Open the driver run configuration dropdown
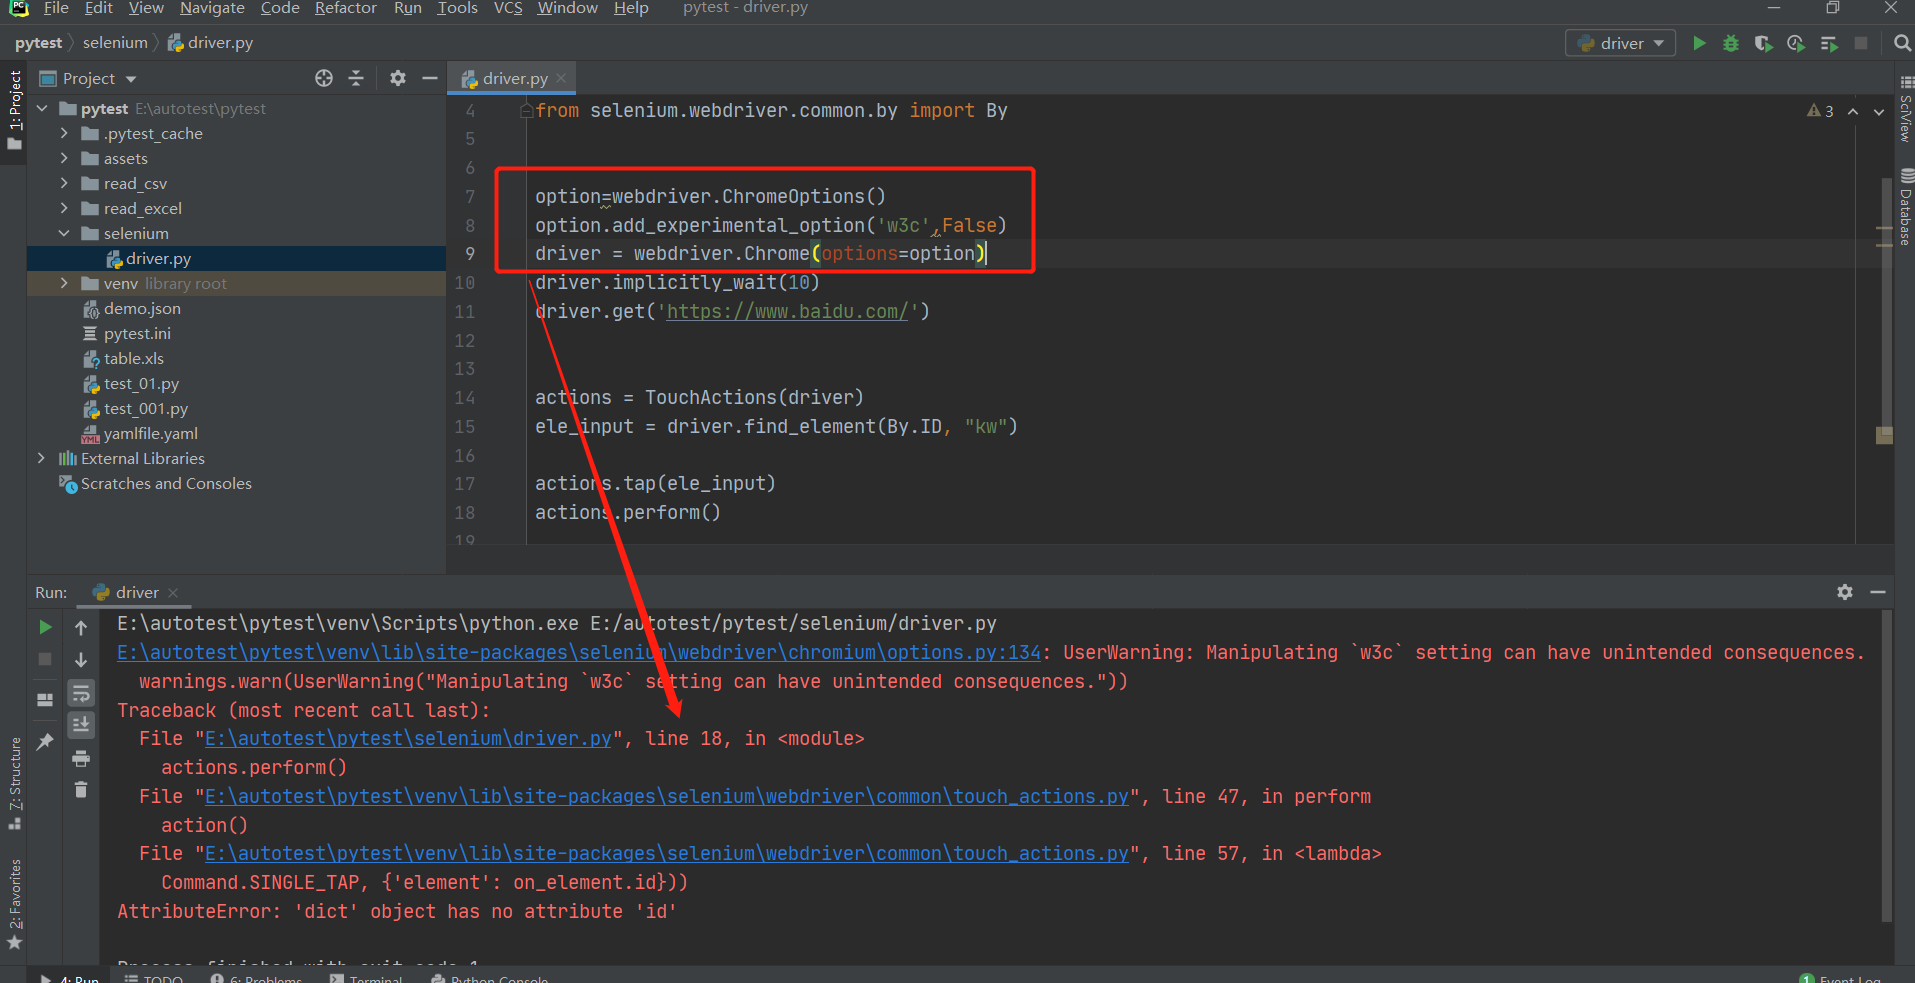The width and height of the screenshot is (1915, 983). click(x=1620, y=43)
